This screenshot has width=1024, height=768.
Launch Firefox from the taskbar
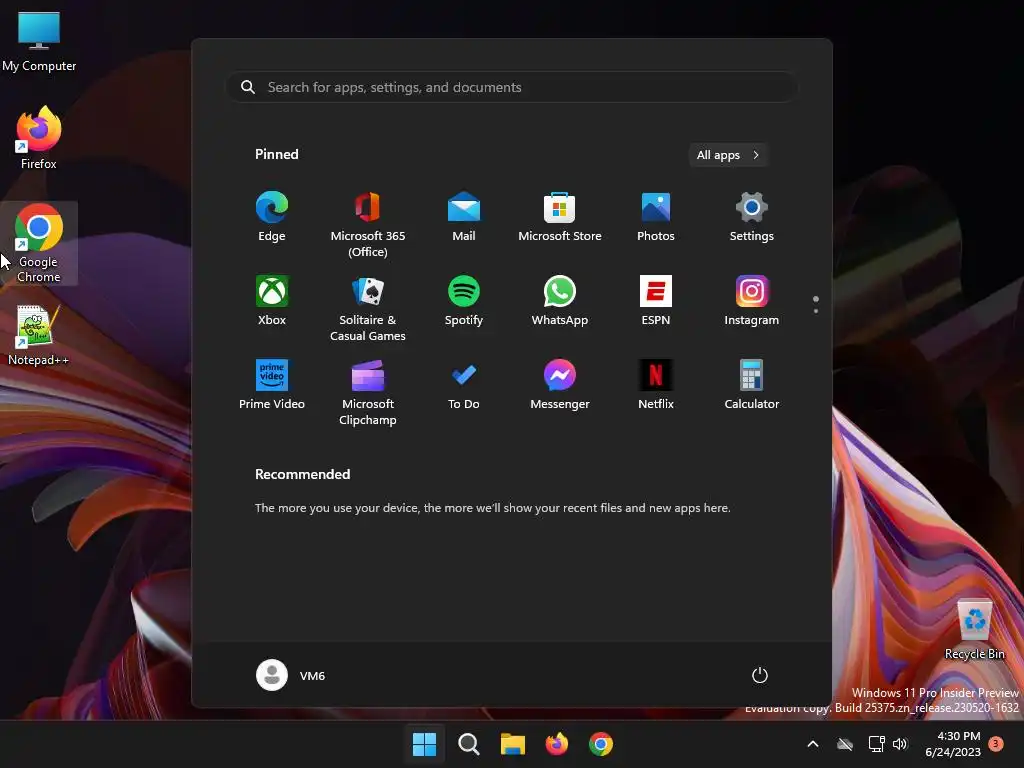556,744
